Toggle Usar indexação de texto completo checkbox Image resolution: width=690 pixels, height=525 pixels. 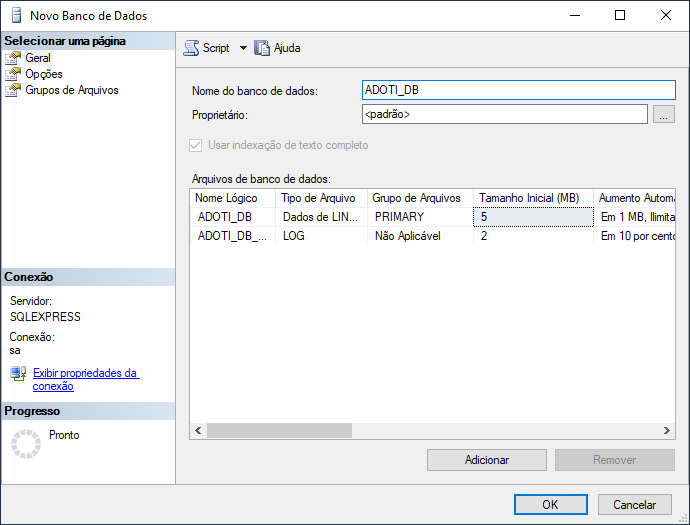(x=196, y=145)
